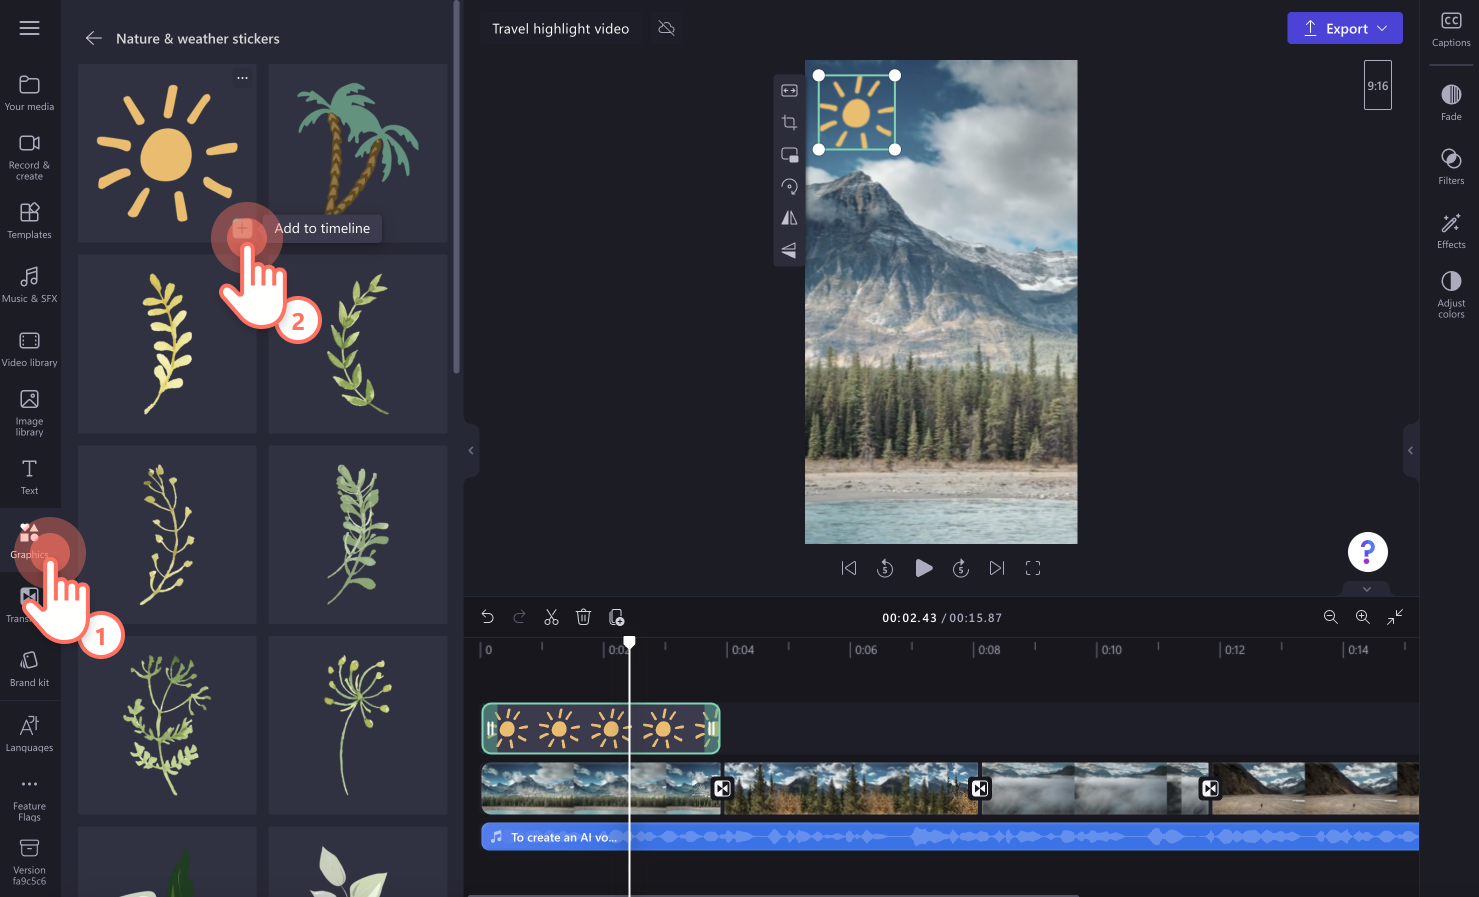Open the Languages tab
Viewport: 1479px width, 897px height.
30,733
